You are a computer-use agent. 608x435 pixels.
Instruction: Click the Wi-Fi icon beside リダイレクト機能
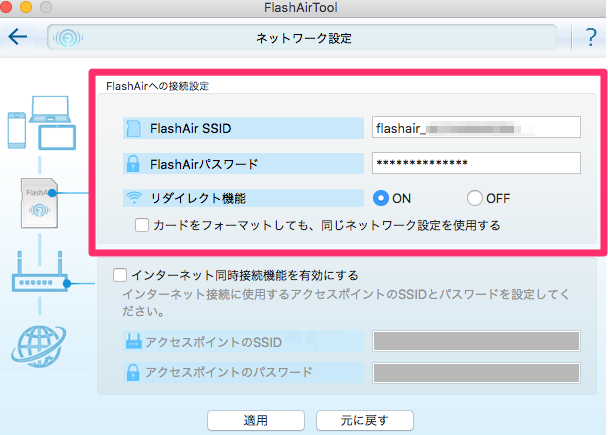[134, 198]
